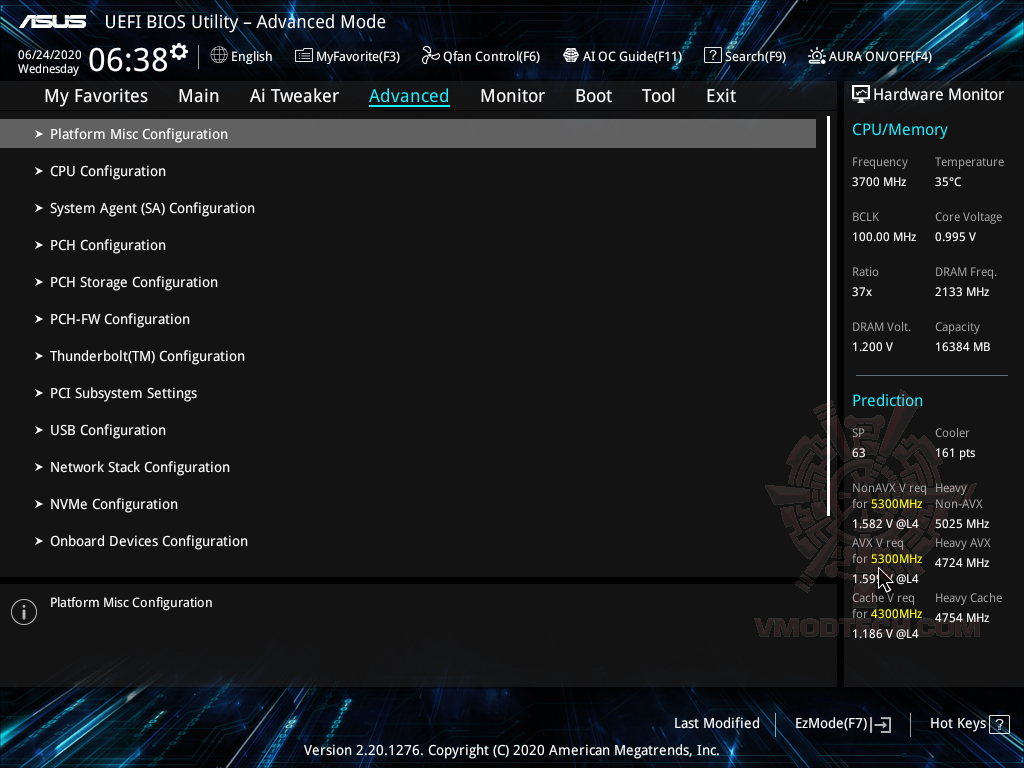The width and height of the screenshot is (1024, 768).
Task: Expand System Agent (SA) Configuration arrow
Action: click(39, 208)
